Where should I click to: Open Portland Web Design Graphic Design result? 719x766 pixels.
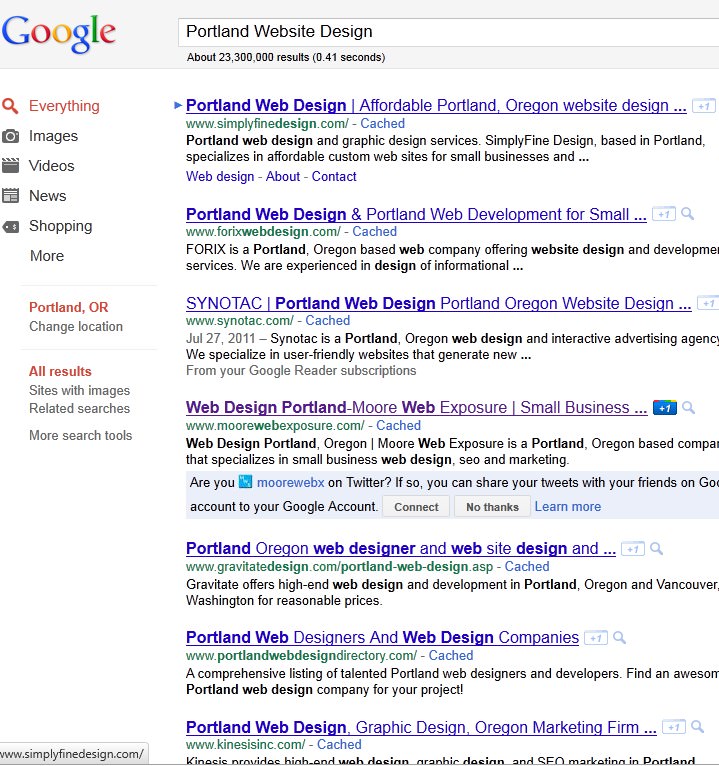pos(421,727)
